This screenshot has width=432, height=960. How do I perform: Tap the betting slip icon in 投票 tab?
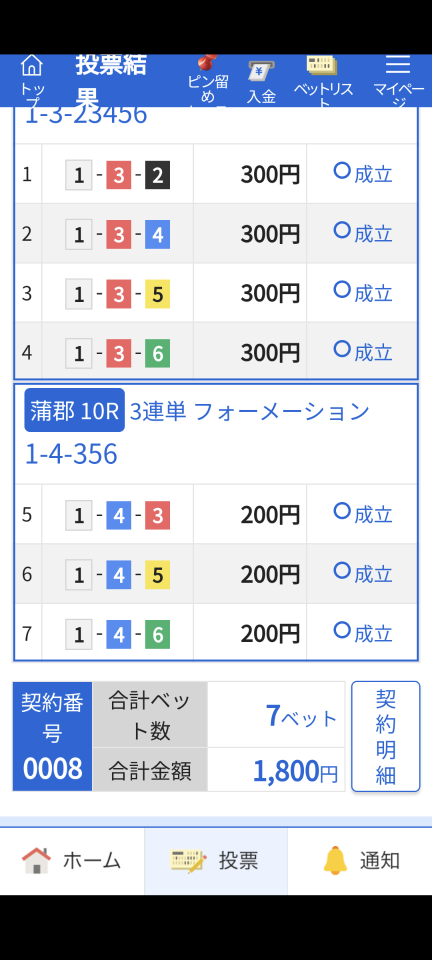click(189, 861)
